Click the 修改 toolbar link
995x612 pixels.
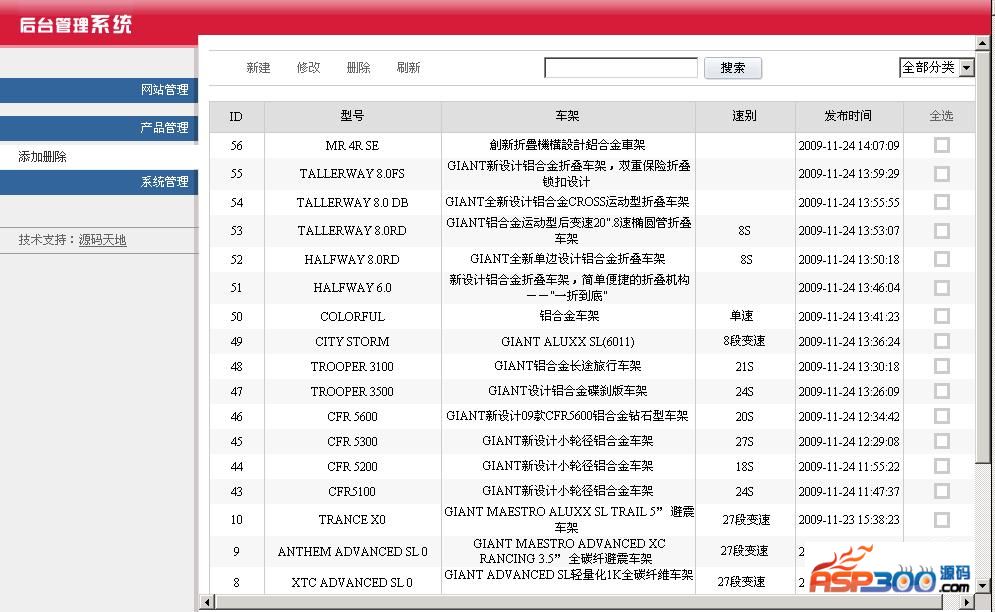point(308,67)
